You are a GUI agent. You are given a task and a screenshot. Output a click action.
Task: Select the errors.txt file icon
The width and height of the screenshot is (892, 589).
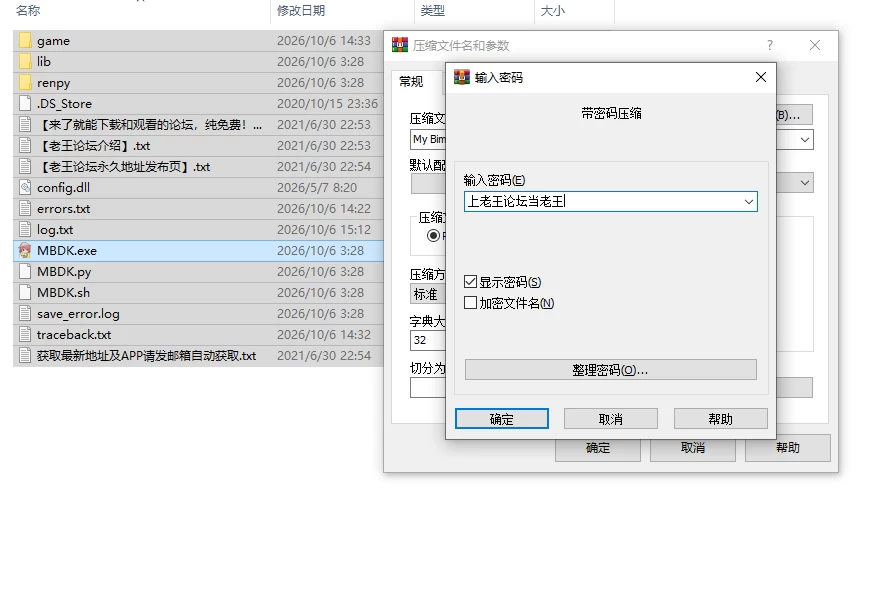coord(25,208)
